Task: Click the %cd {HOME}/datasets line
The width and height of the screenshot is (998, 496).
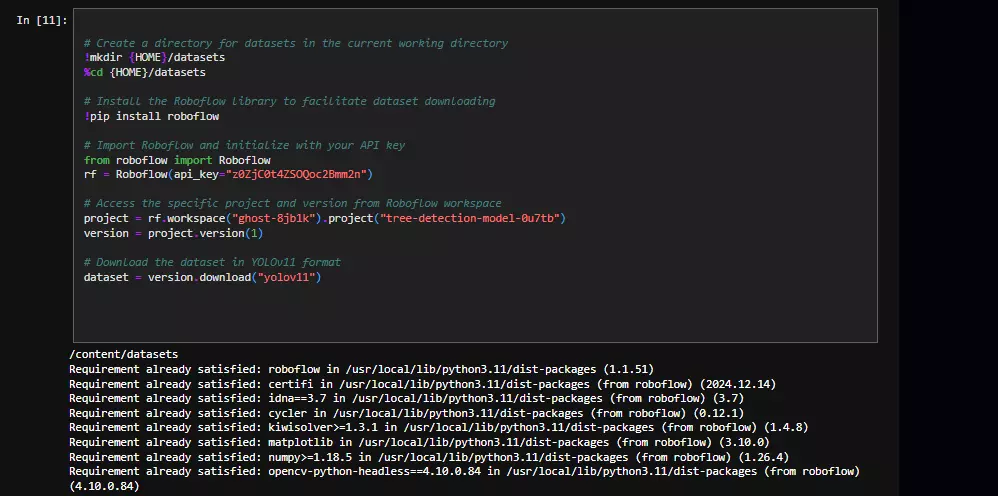Action: [144, 72]
